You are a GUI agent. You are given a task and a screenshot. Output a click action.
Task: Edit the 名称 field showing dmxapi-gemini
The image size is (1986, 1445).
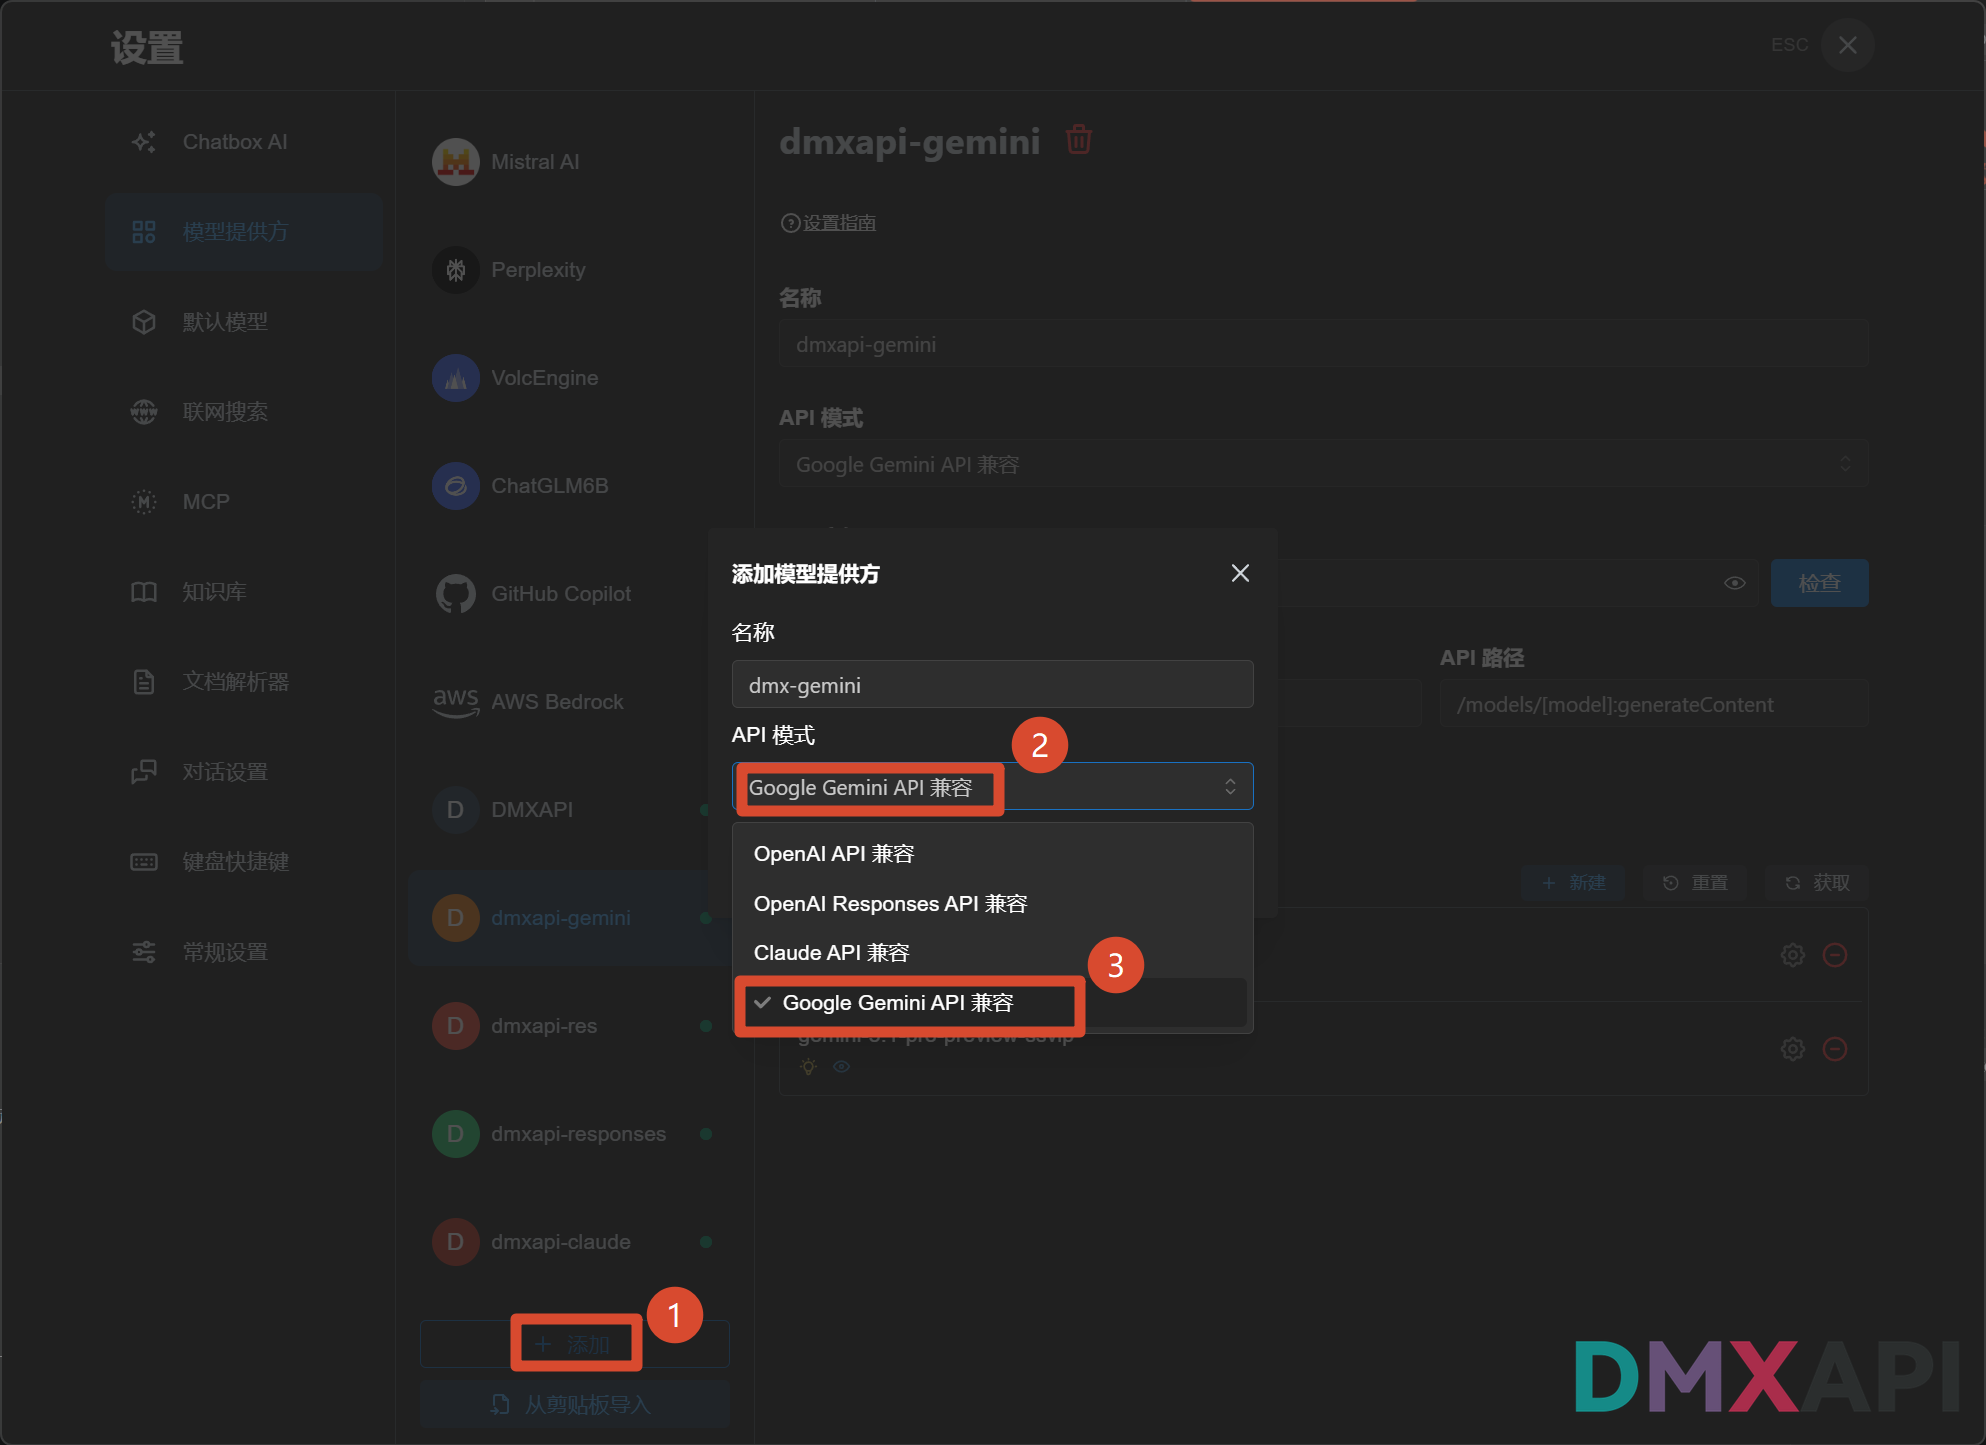coord(1323,344)
